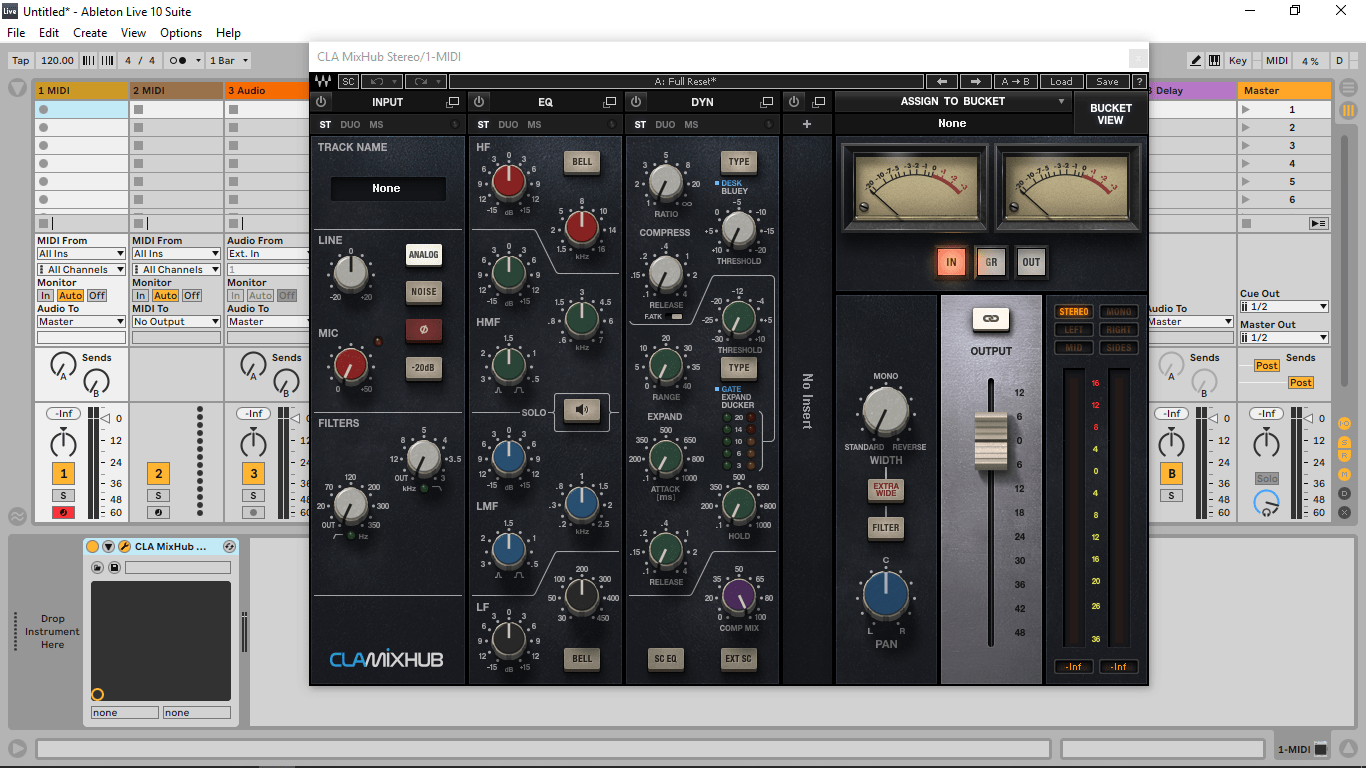Image resolution: width=1366 pixels, height=768 pixels.
Task: Save device preset floppy disk icon
Action: click(114, 567)
